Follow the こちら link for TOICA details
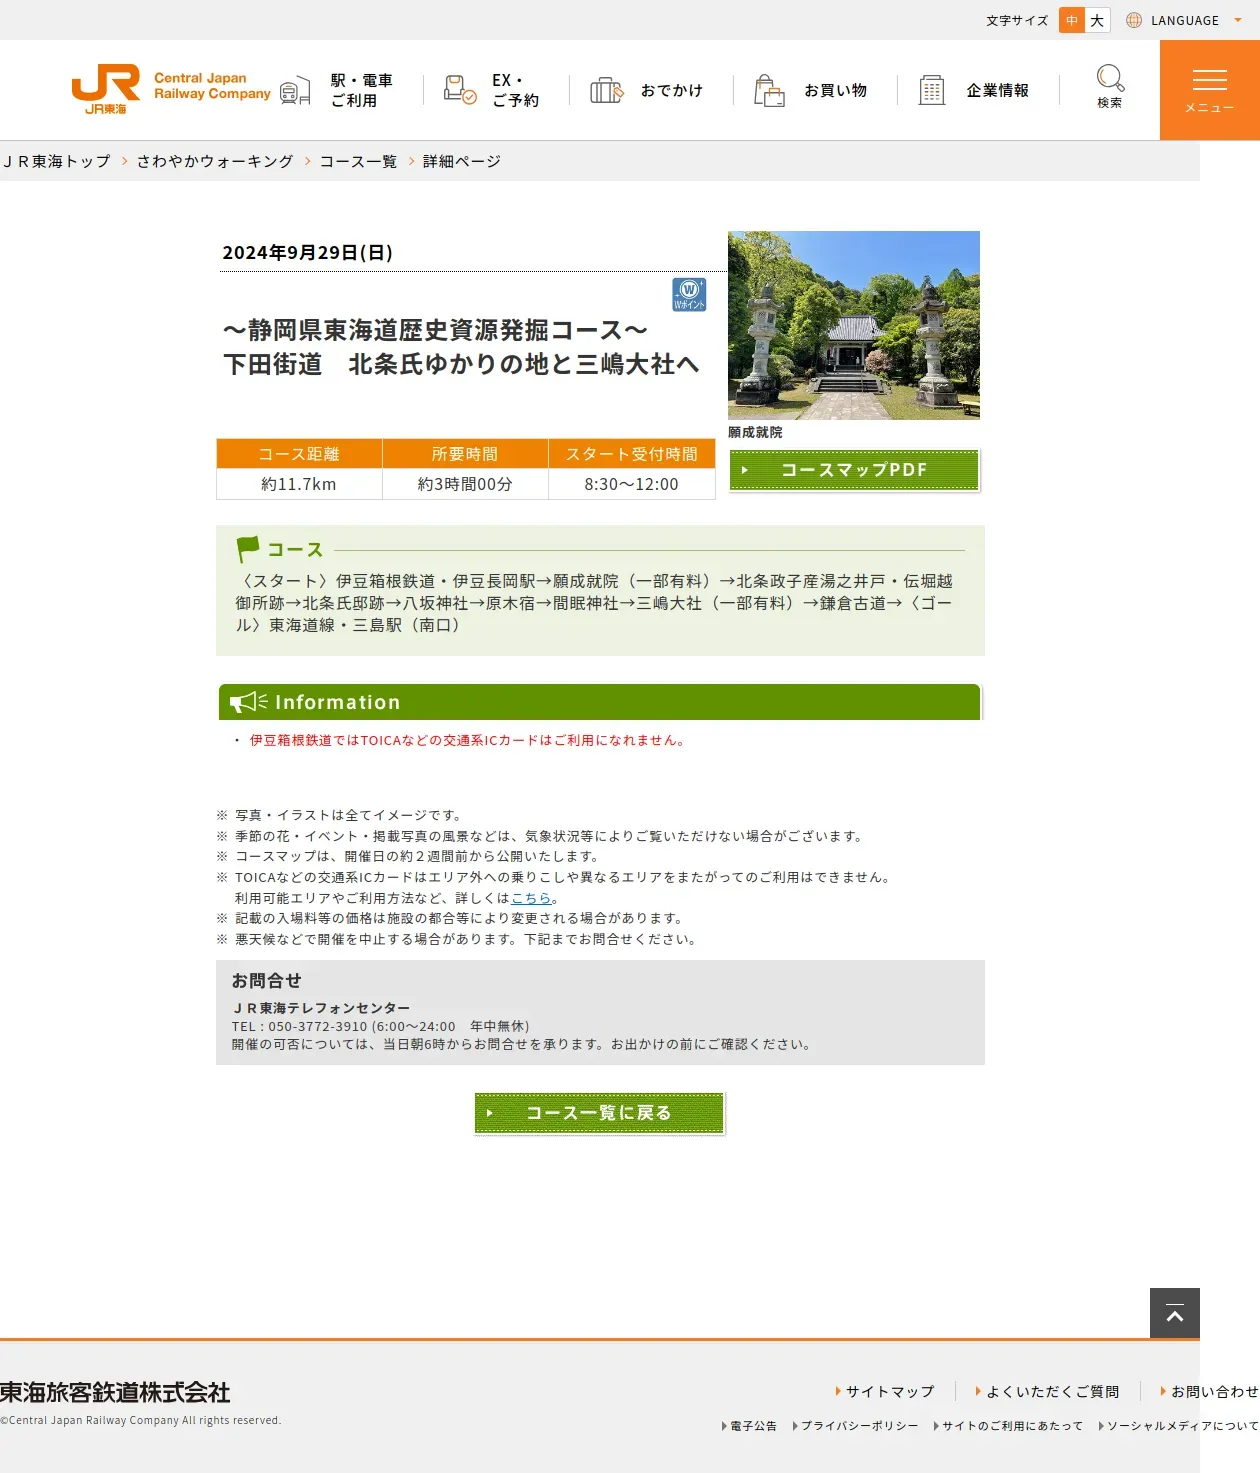1260x1473 pixels. [x=531, y=898]
